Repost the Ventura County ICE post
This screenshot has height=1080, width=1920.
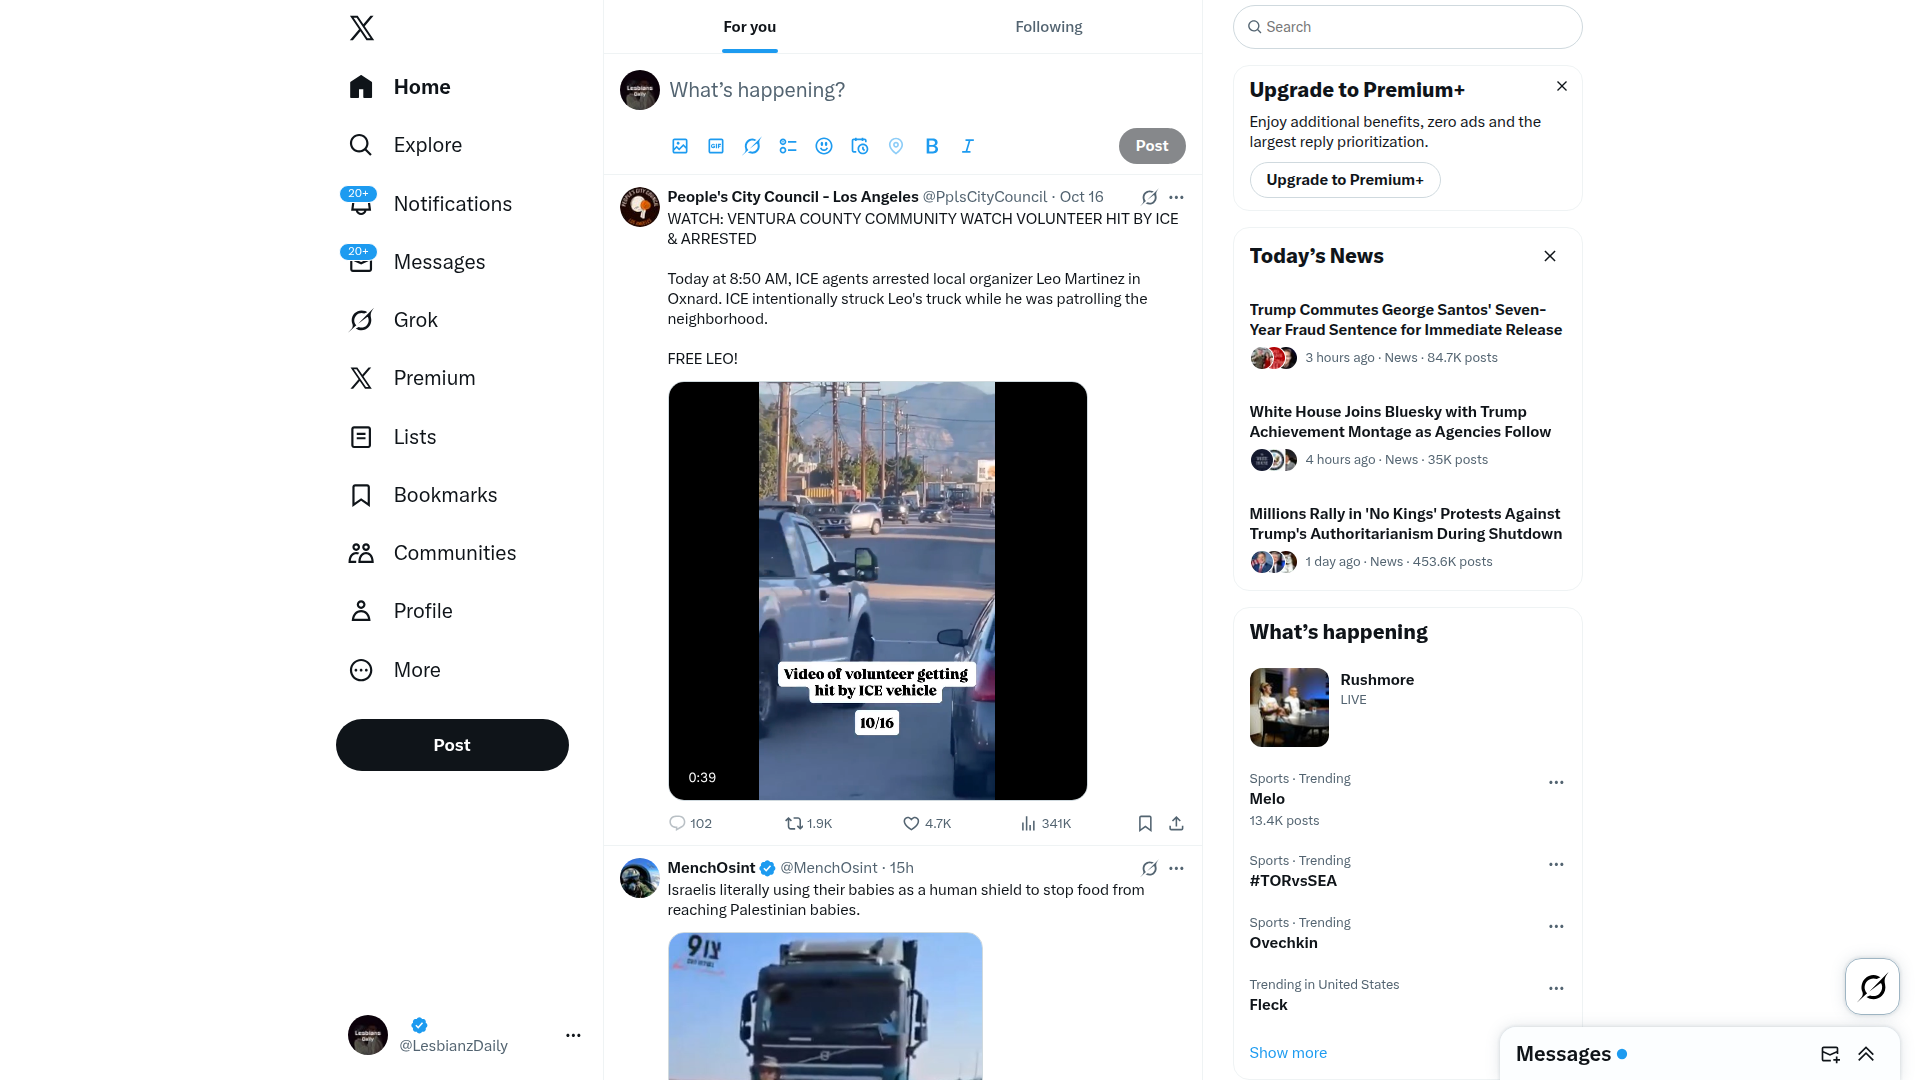[809, 824]
